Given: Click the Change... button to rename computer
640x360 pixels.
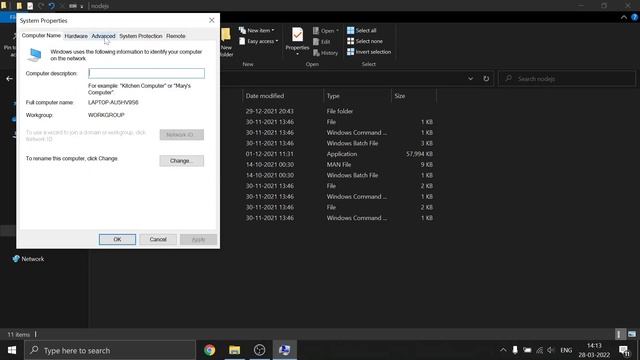Looking at the screenshot, I should (182, 161).
